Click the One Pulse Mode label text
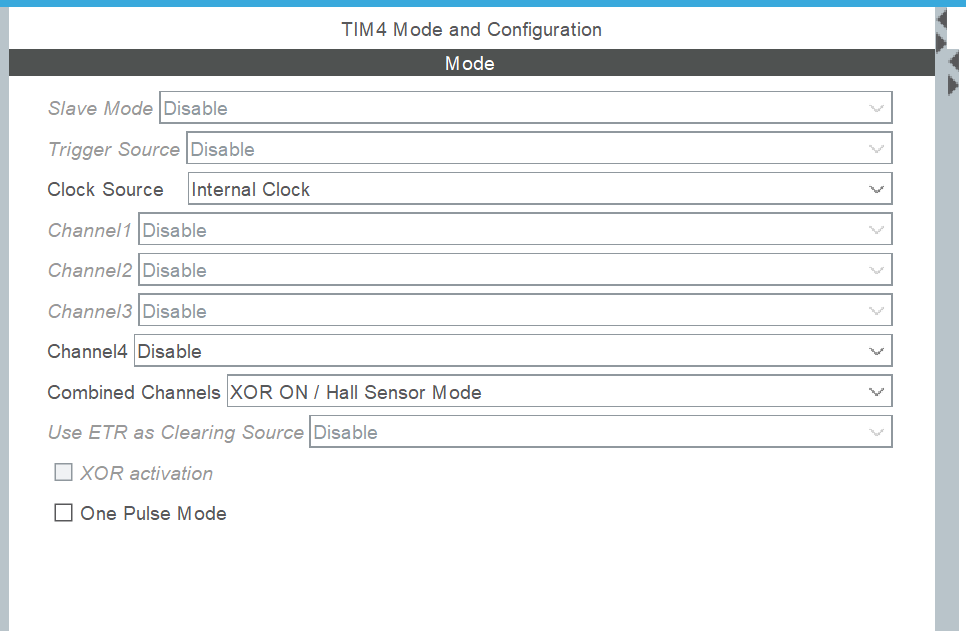966x631 pixels. [153, 513]
